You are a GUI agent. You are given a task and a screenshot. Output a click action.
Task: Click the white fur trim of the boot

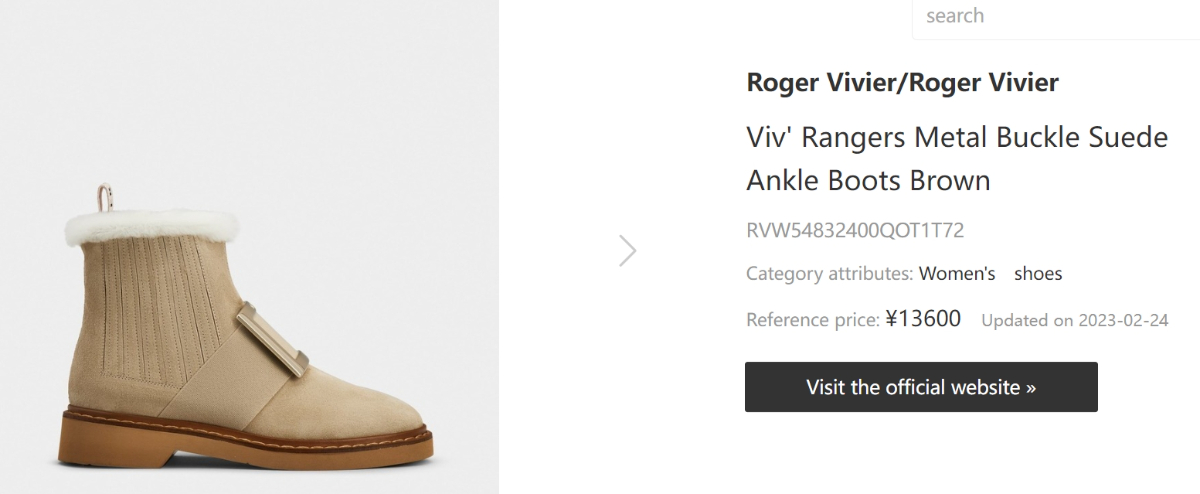tap(150, 227)
